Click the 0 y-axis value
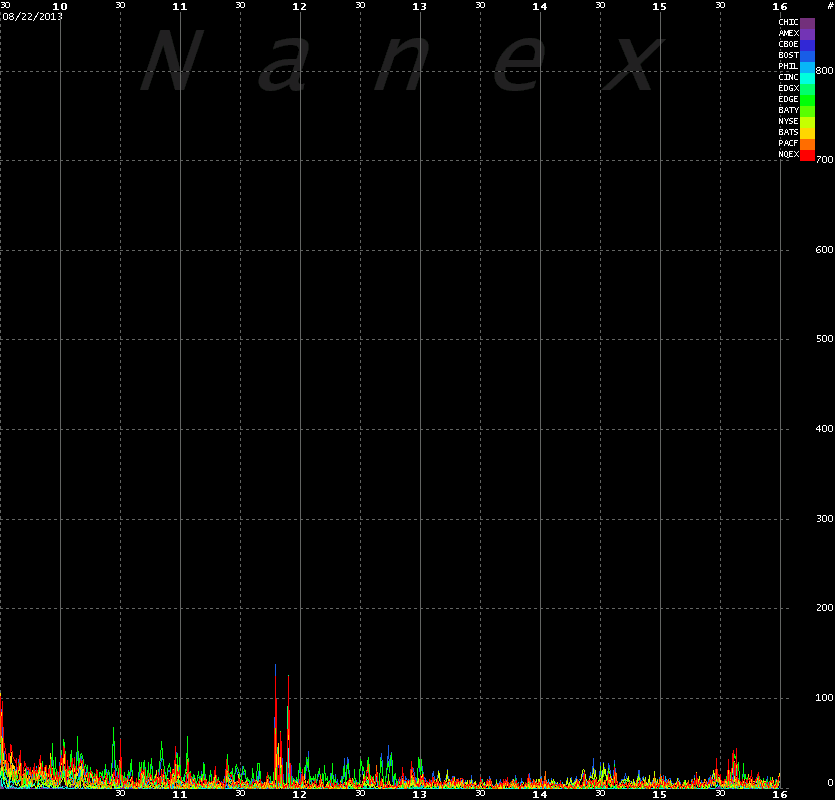 tap(830, 782)
